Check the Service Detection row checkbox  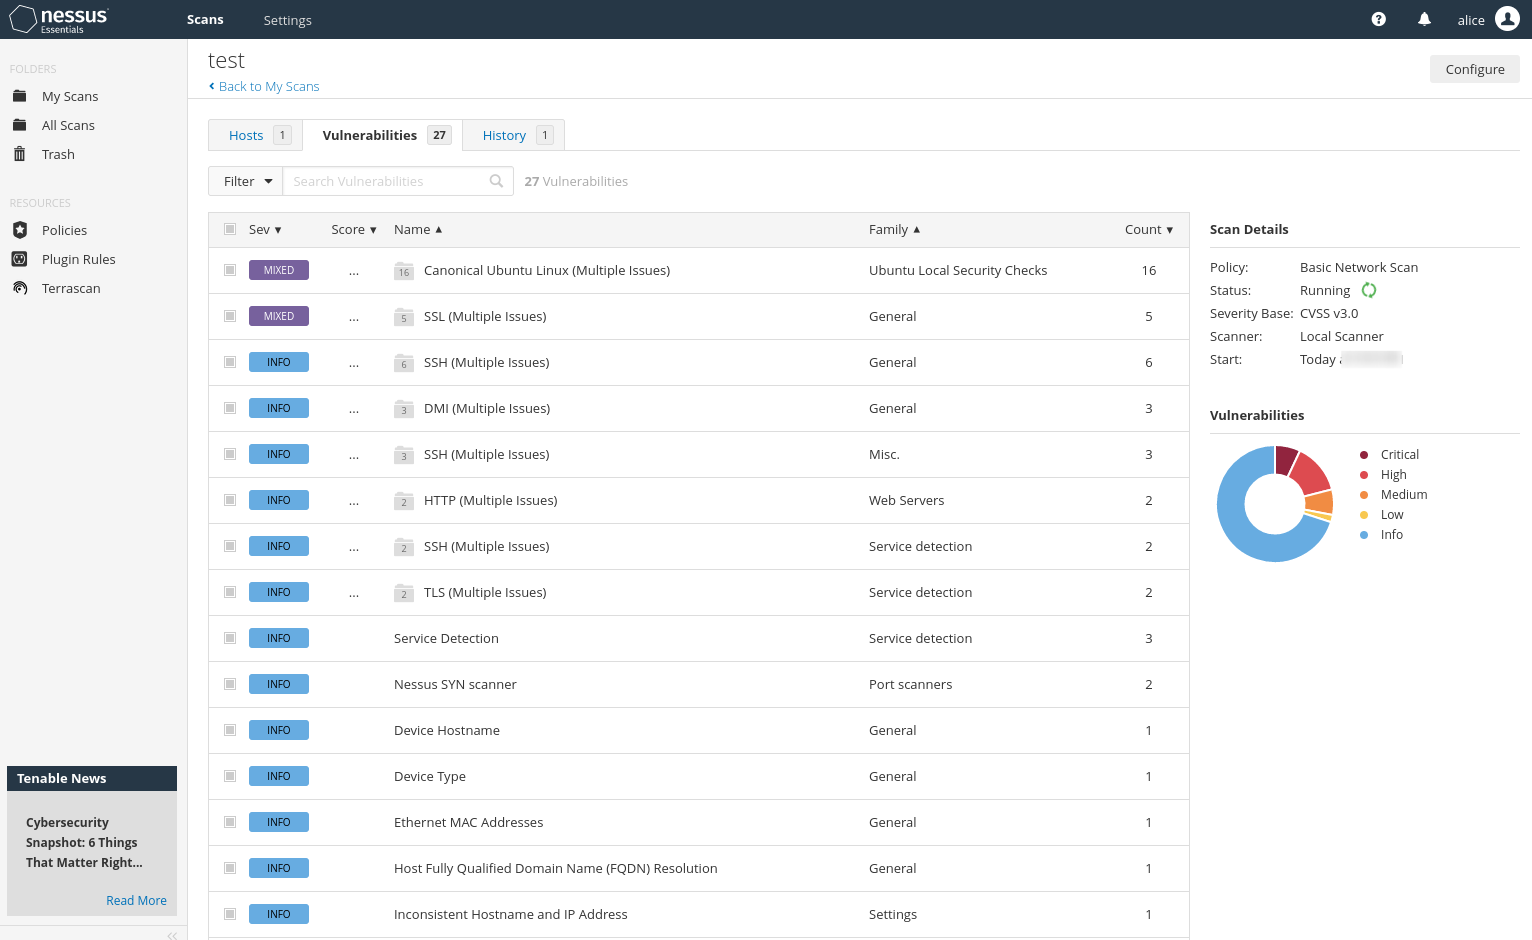click(x=230, y=638)
